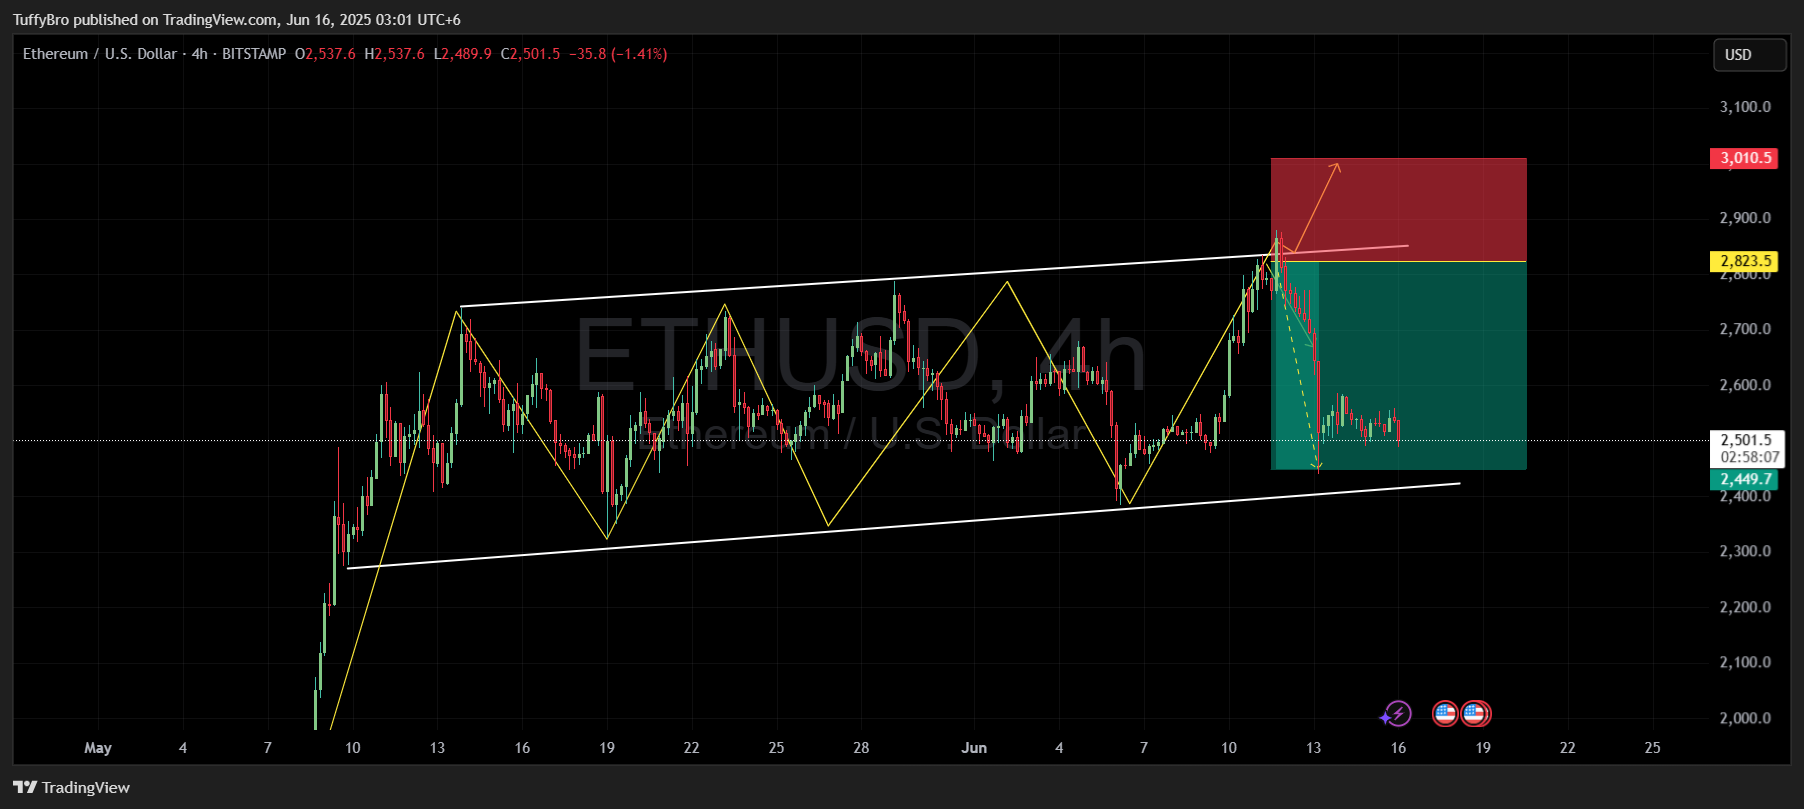Click the countdown timer 02:58:07

(1750, 457)
